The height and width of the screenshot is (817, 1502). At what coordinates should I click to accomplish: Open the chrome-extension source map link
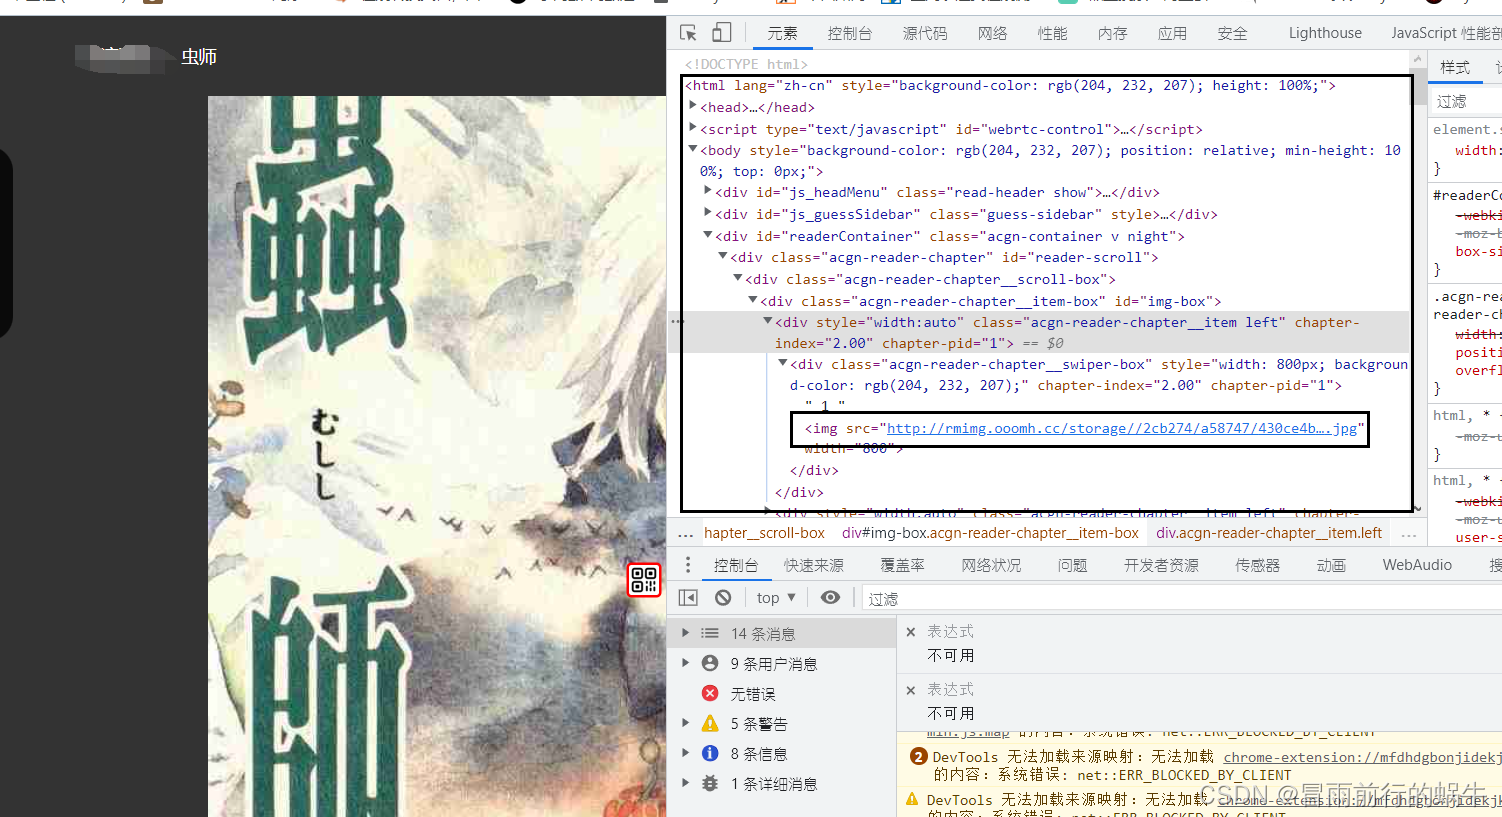pos(1362,757)
